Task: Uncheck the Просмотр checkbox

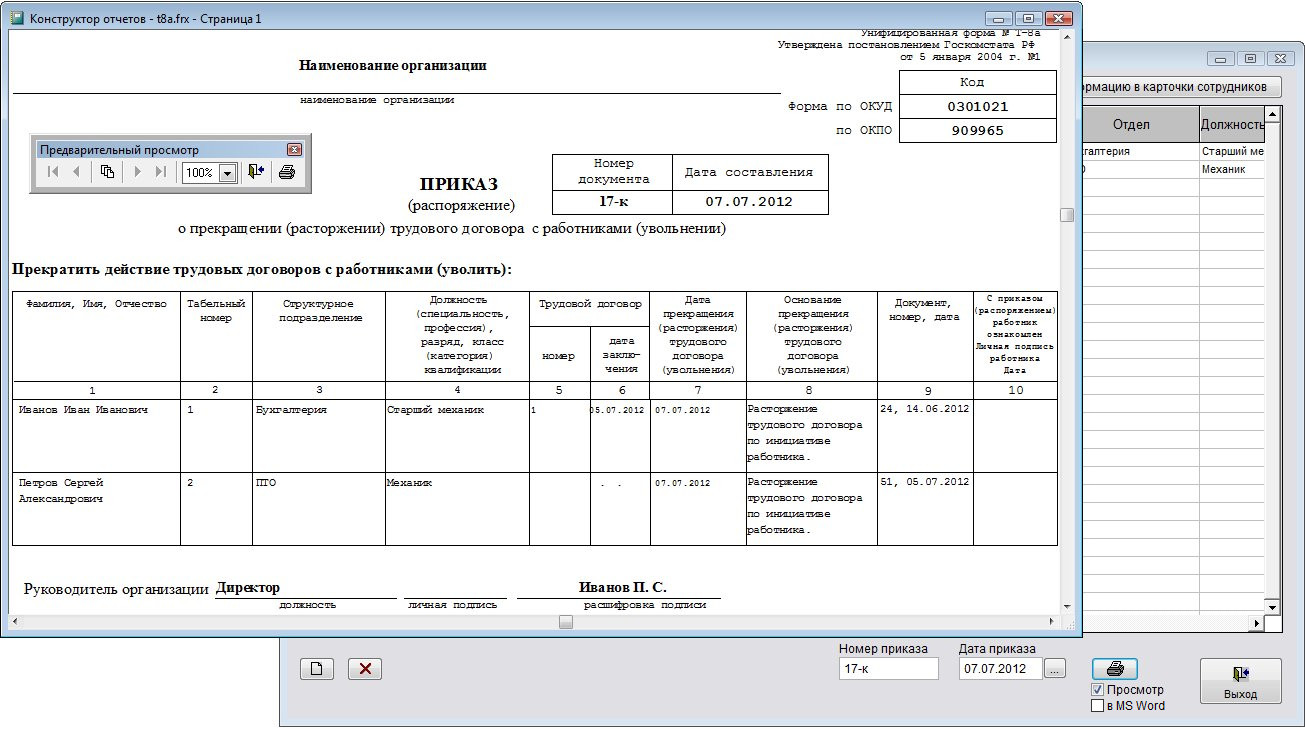Action: 1097,690
